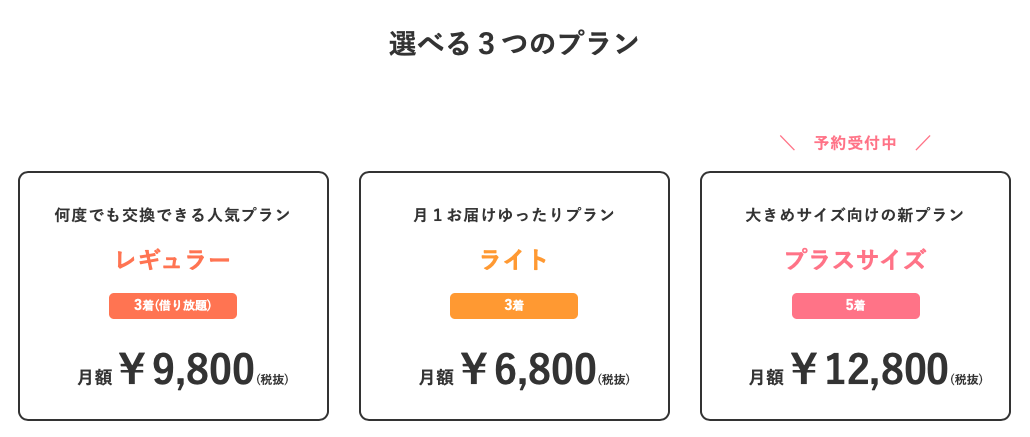Click 月額 label in ライト card
This screenshot has height=437, width=1030.
[437, 378]
